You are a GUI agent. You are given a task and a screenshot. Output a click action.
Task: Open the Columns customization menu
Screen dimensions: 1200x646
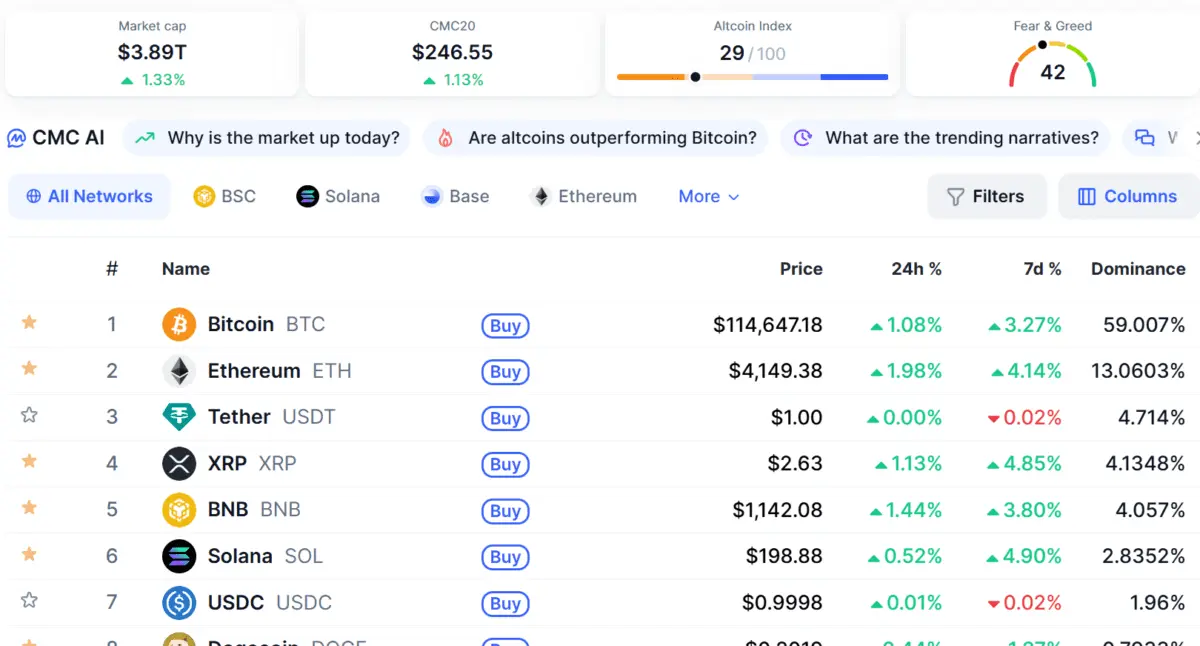[1128, 197]
